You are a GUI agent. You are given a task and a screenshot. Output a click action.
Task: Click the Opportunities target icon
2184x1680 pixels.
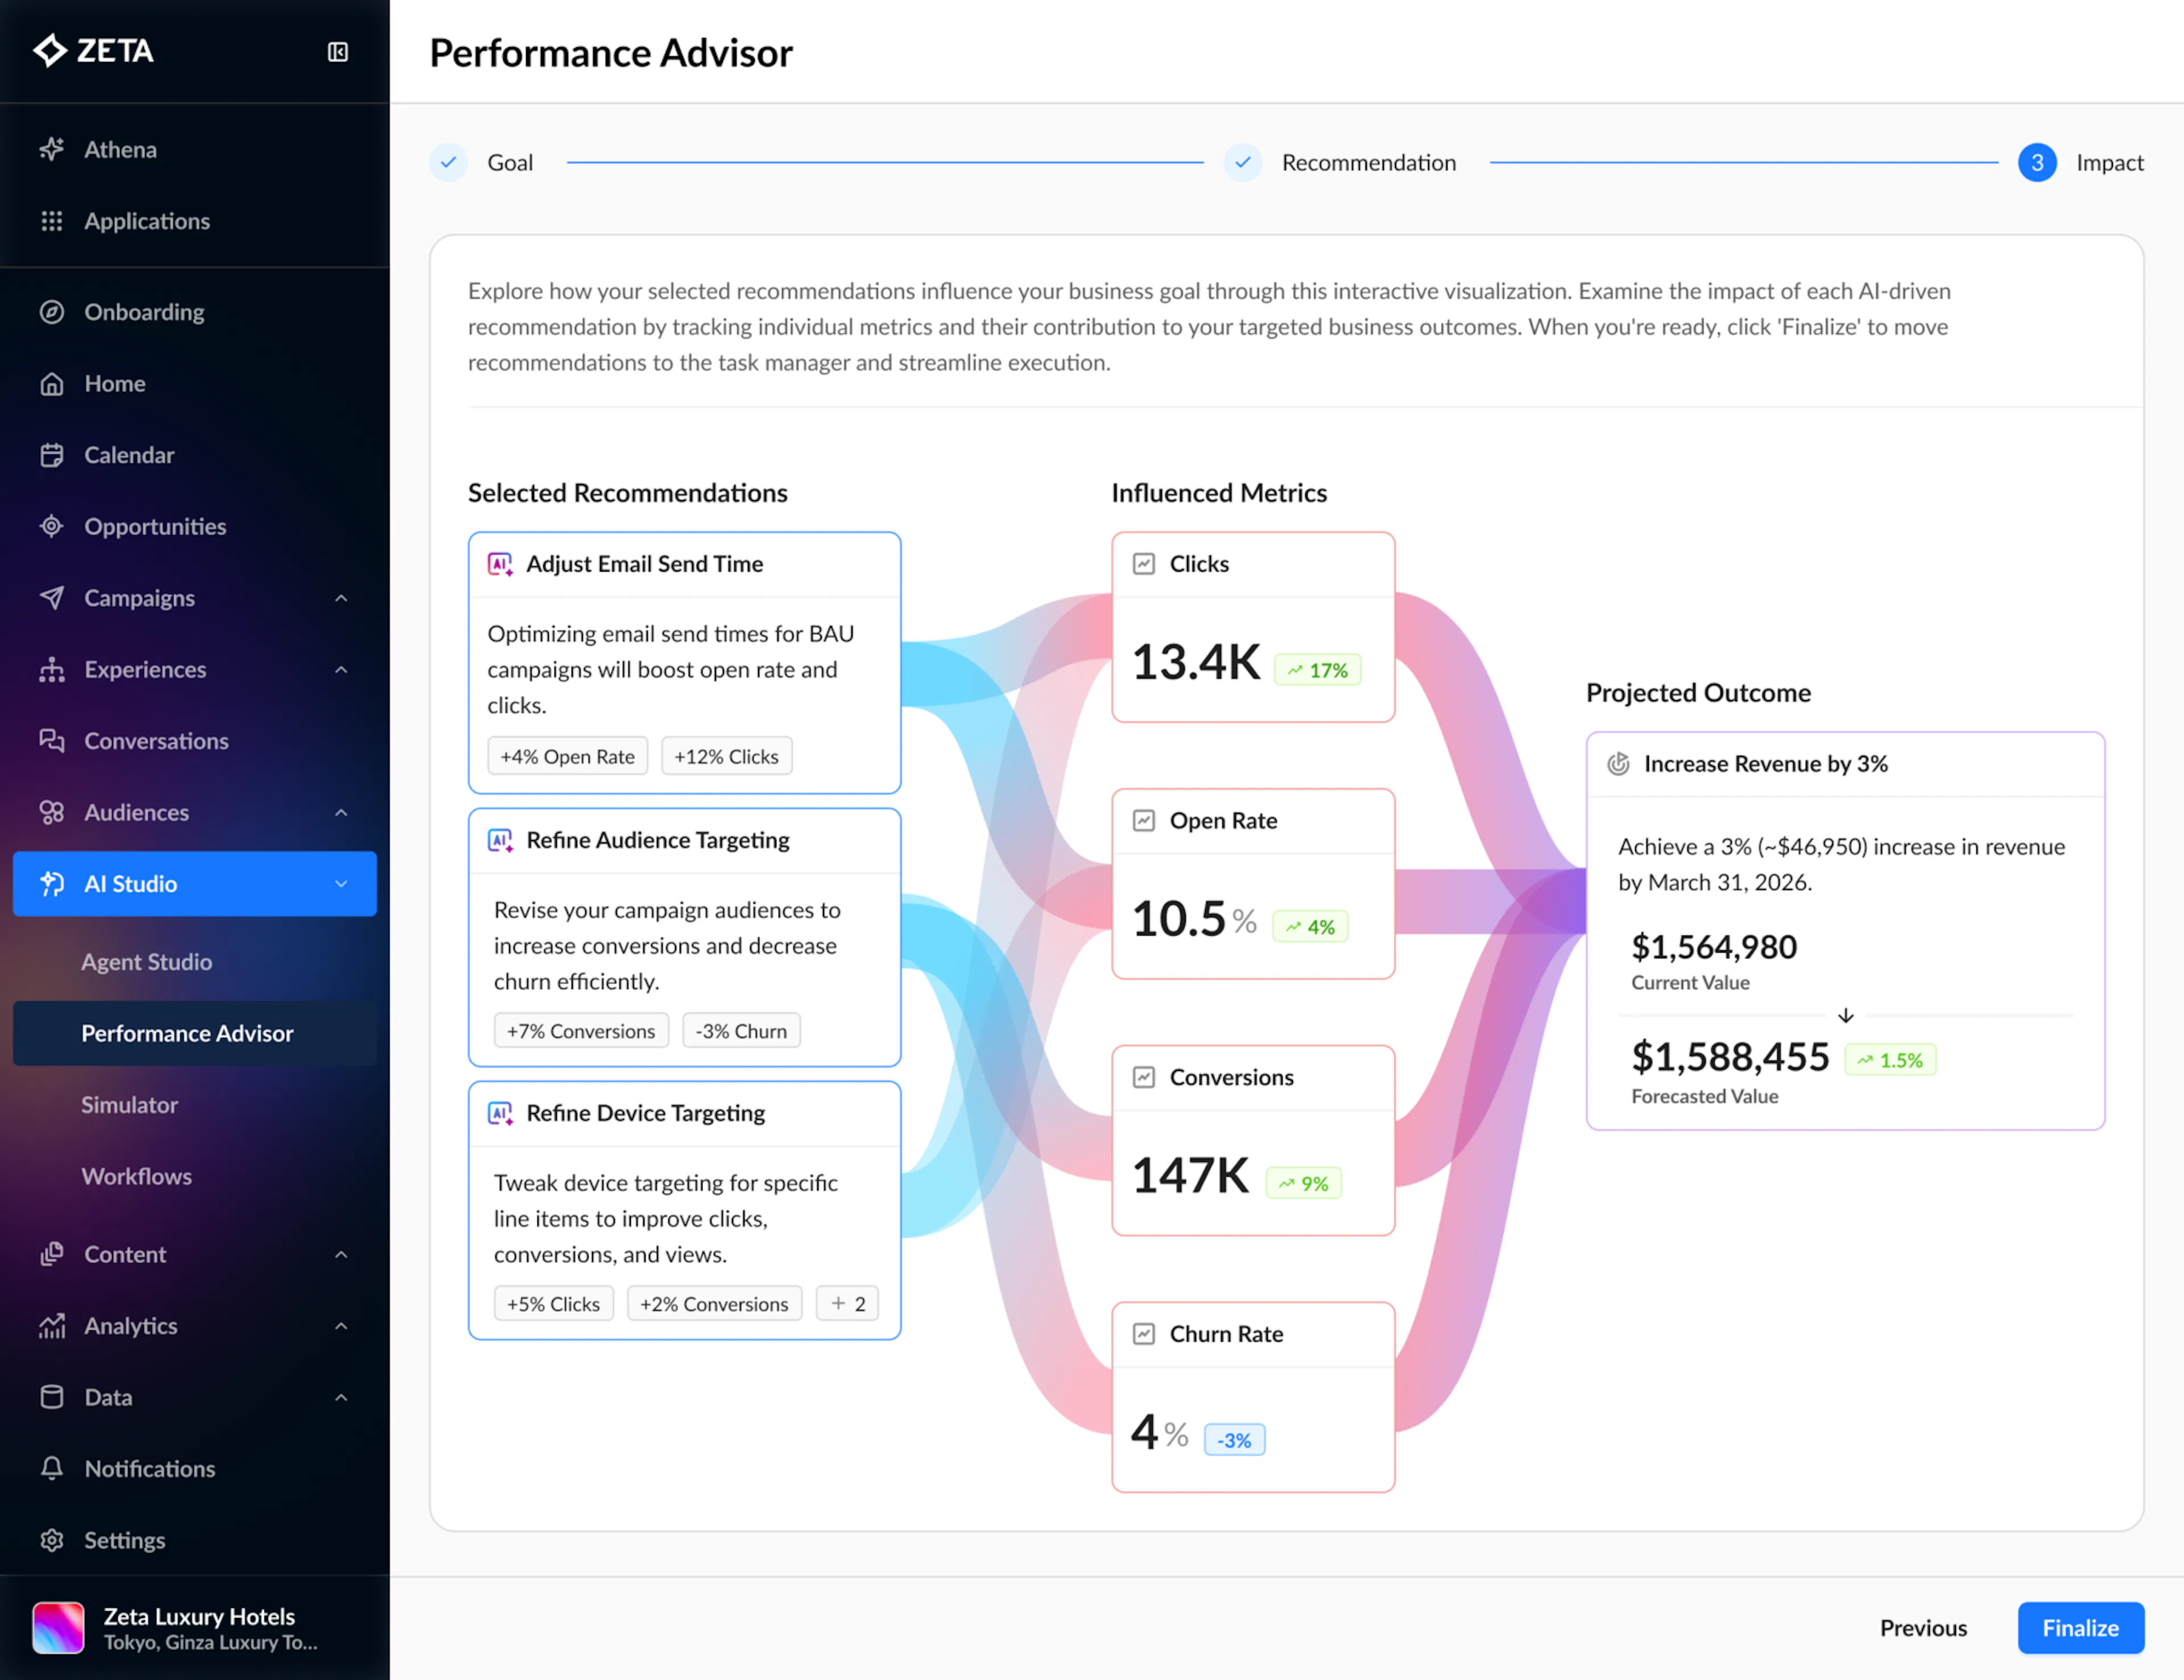tap(52, 526)
